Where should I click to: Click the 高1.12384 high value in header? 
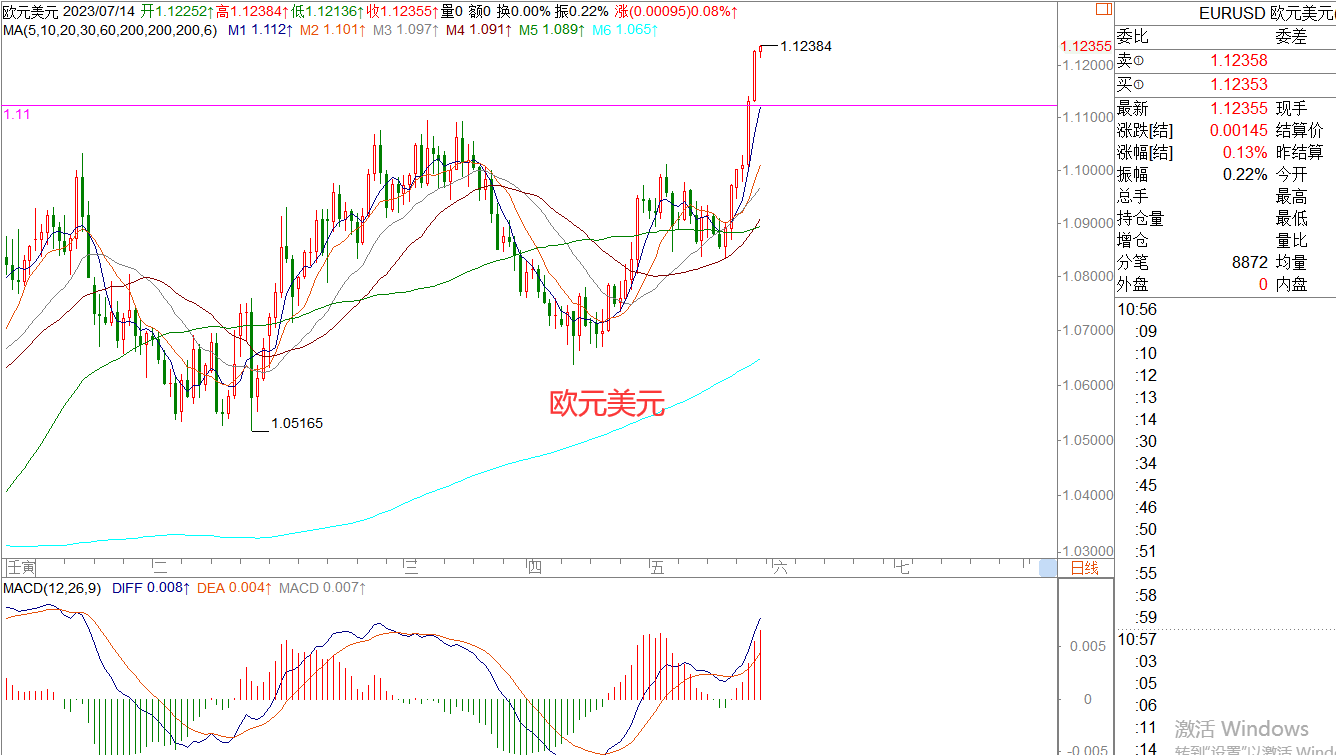coord(251,11)
